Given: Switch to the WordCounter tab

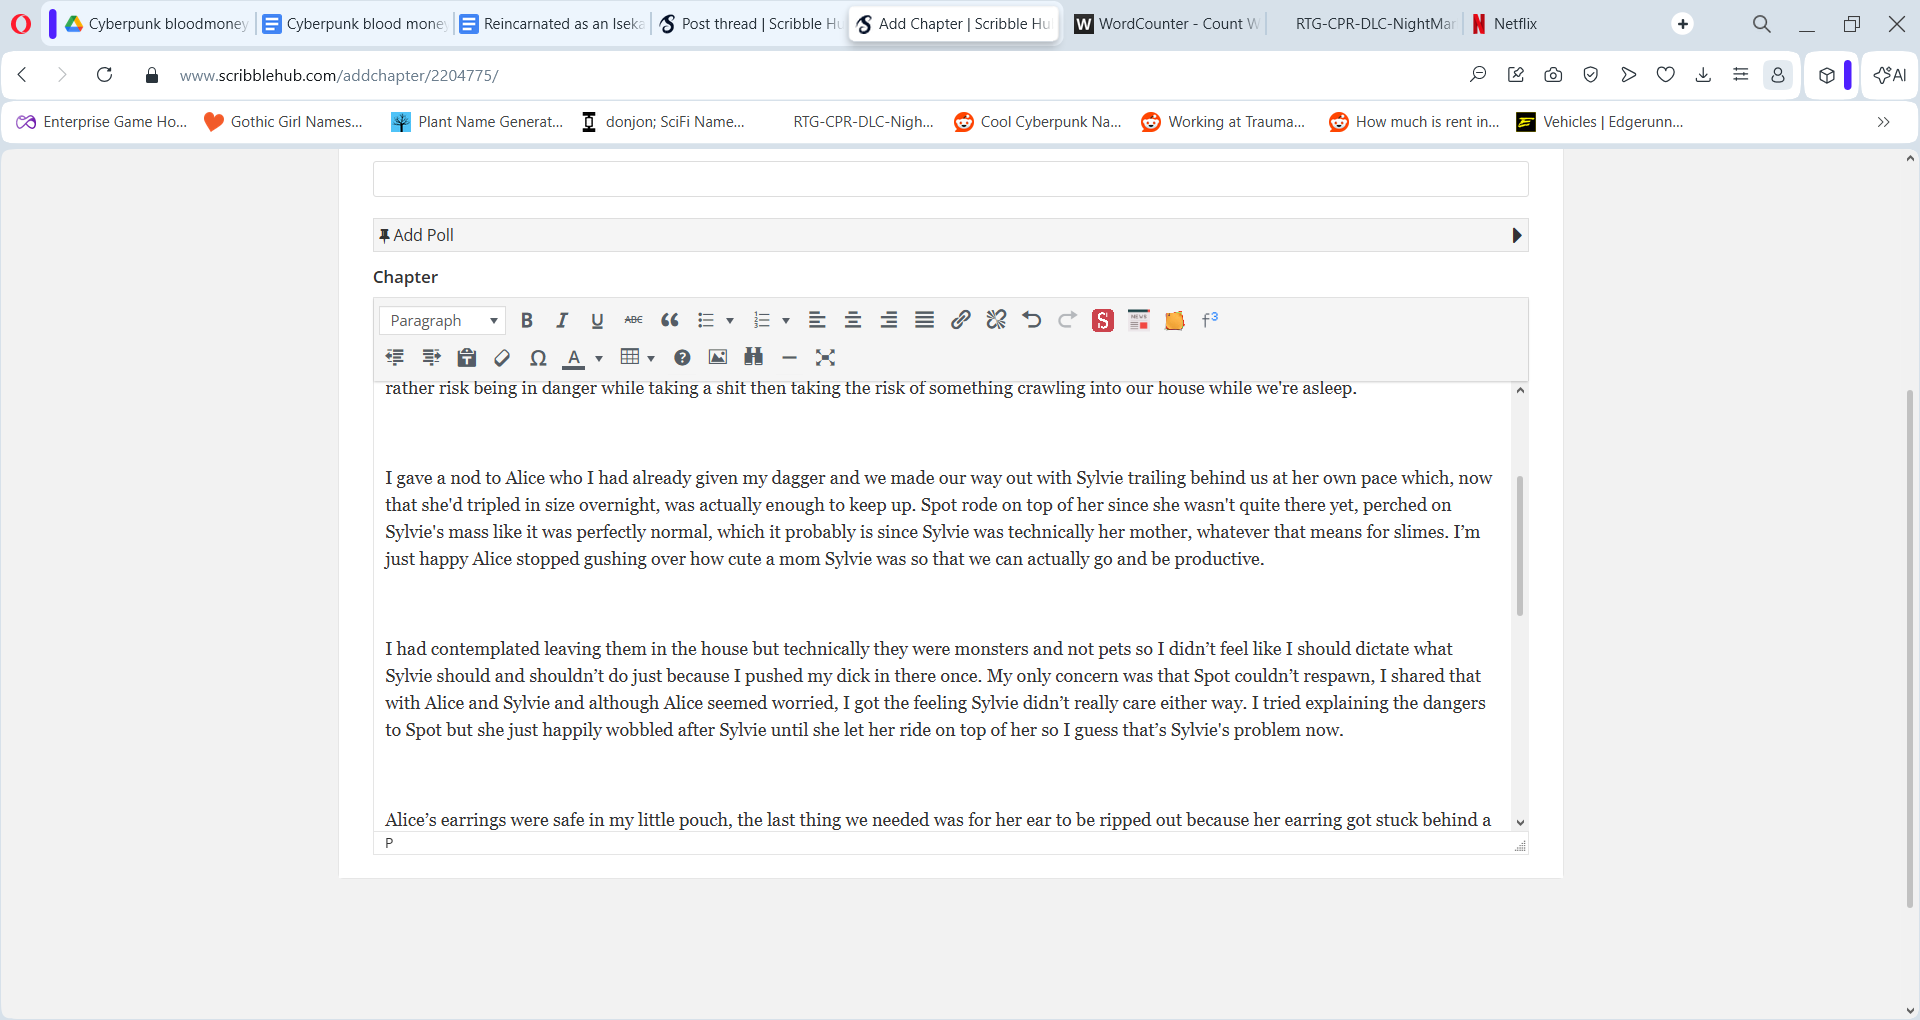Looking at the screenshot, I should click(1166, 24).
